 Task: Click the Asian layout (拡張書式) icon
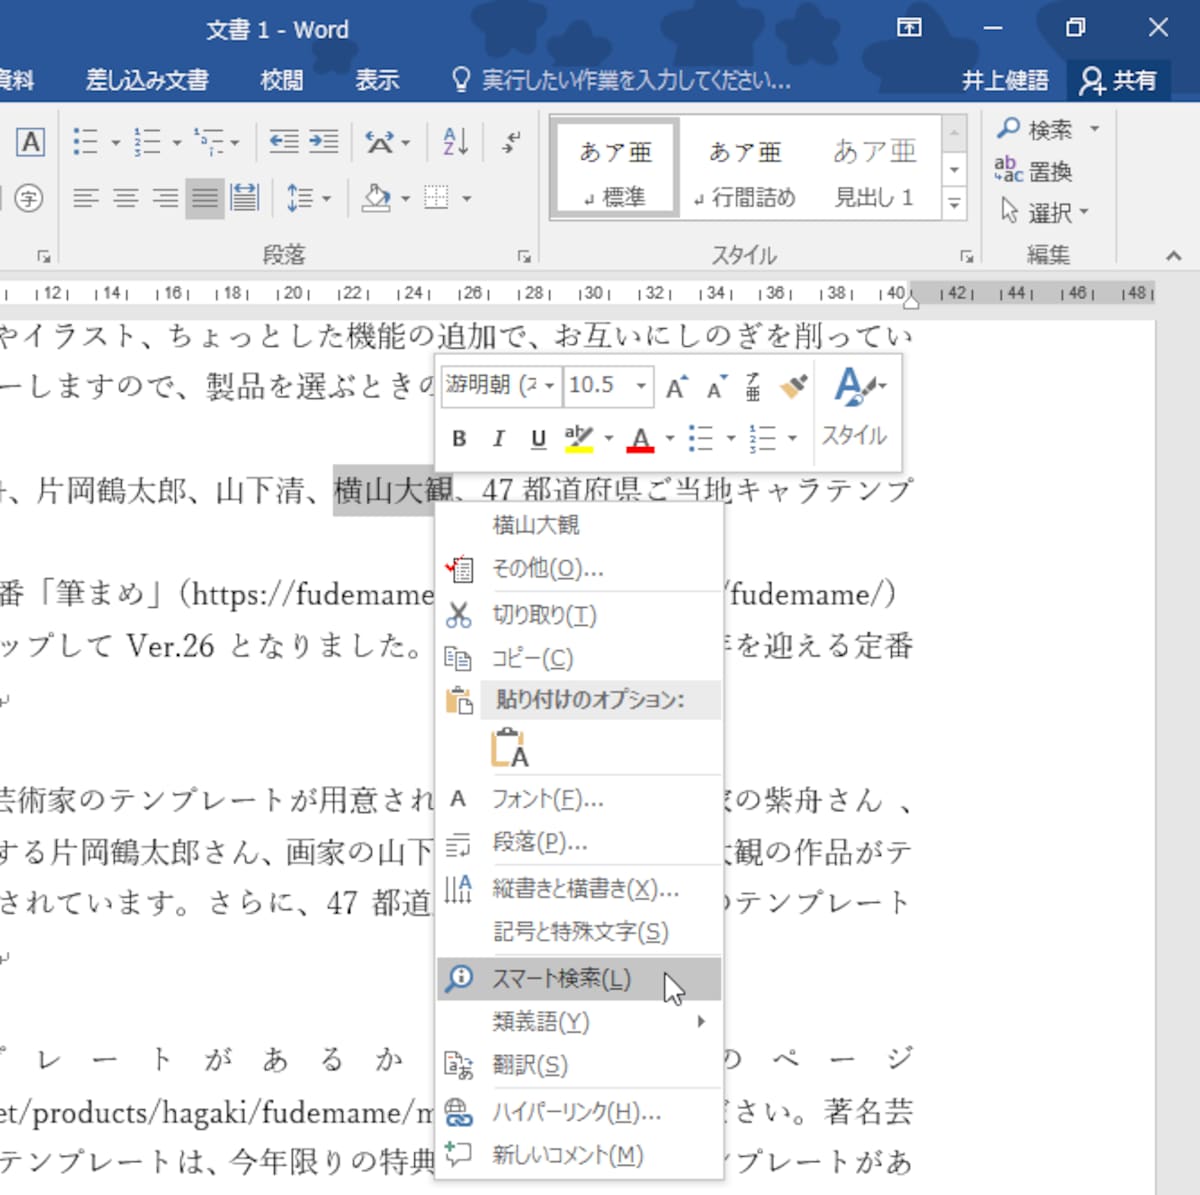(379, 142)
